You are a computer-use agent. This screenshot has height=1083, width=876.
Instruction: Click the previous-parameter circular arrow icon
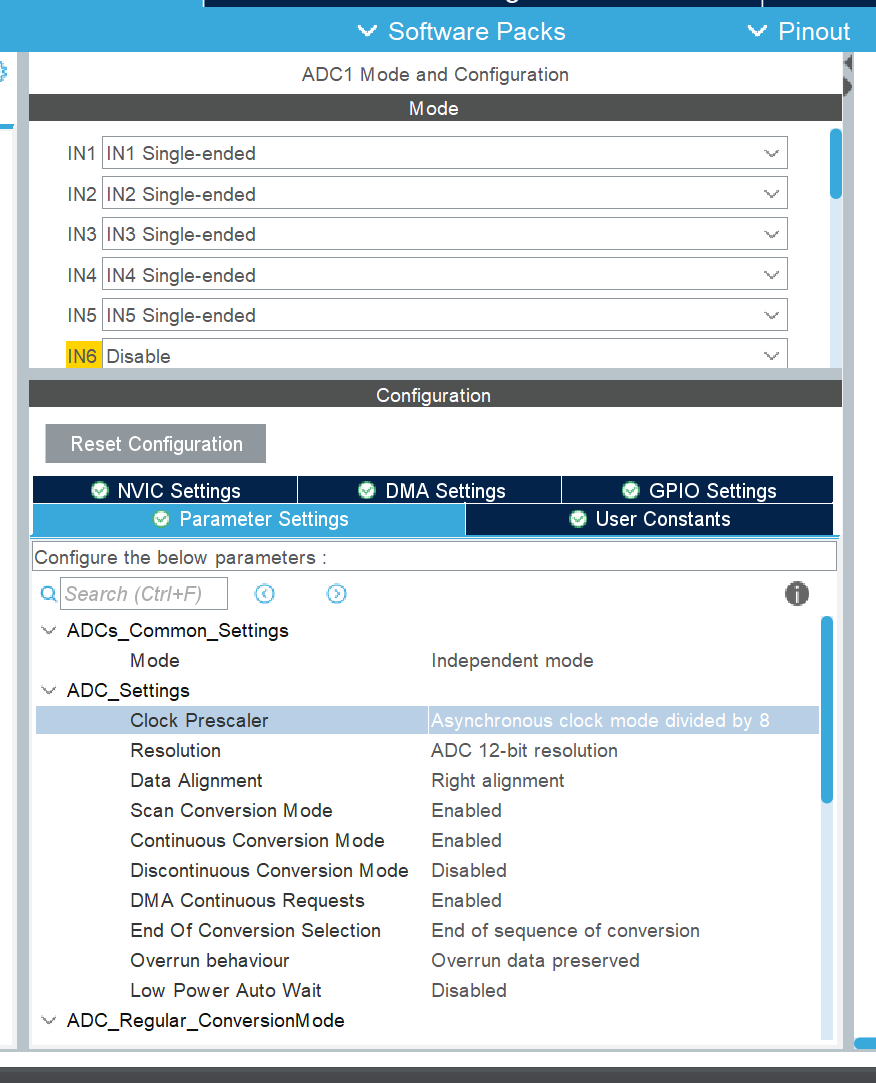(264, 593)
